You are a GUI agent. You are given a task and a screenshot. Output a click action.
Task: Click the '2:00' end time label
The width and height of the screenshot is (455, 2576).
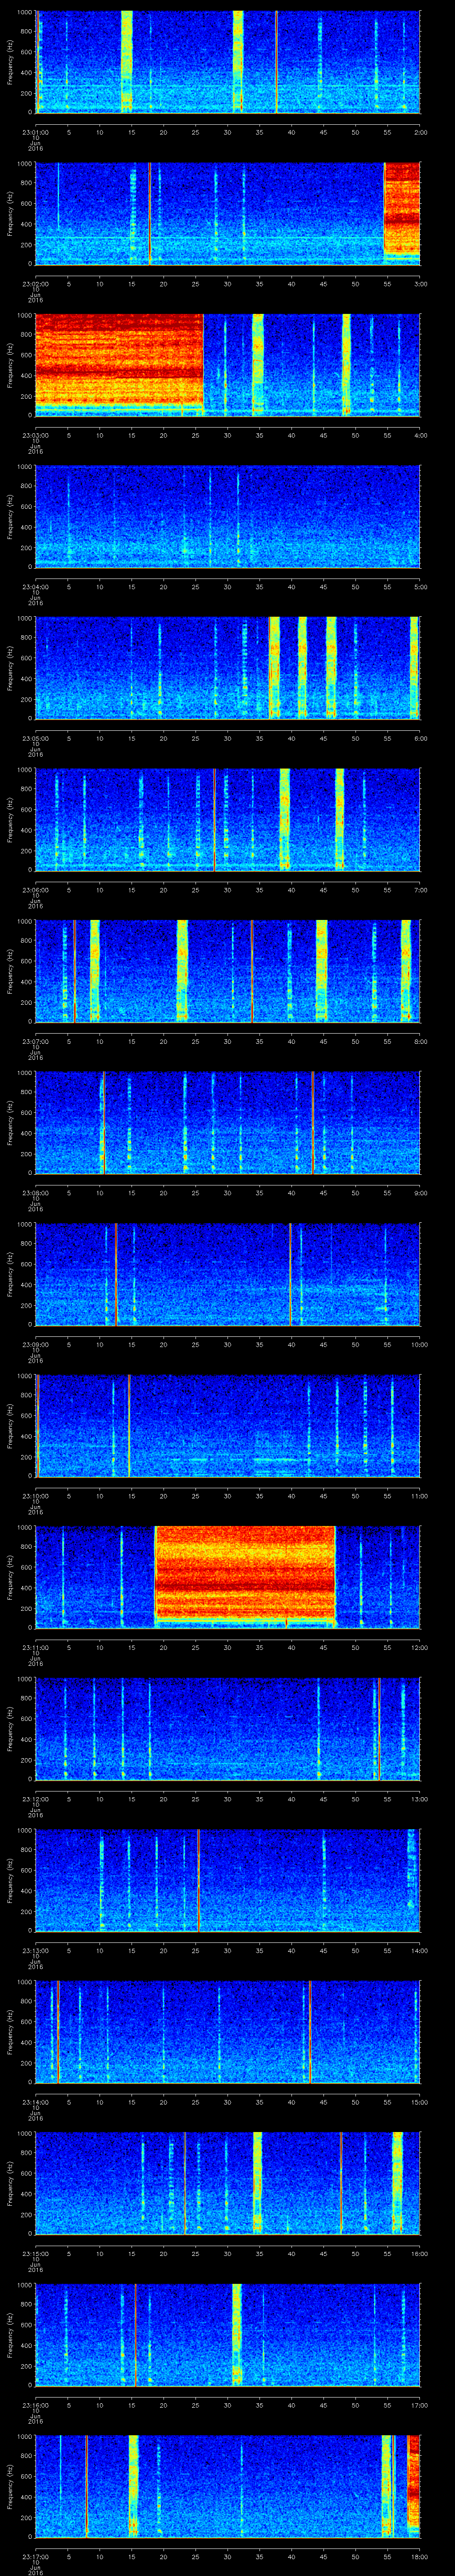click(x=420, y=131)
